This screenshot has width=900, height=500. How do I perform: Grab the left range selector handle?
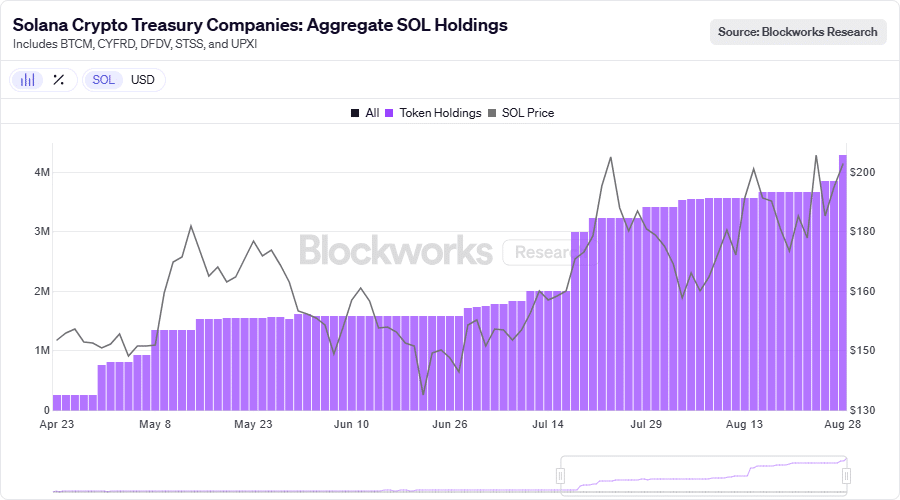561,476
